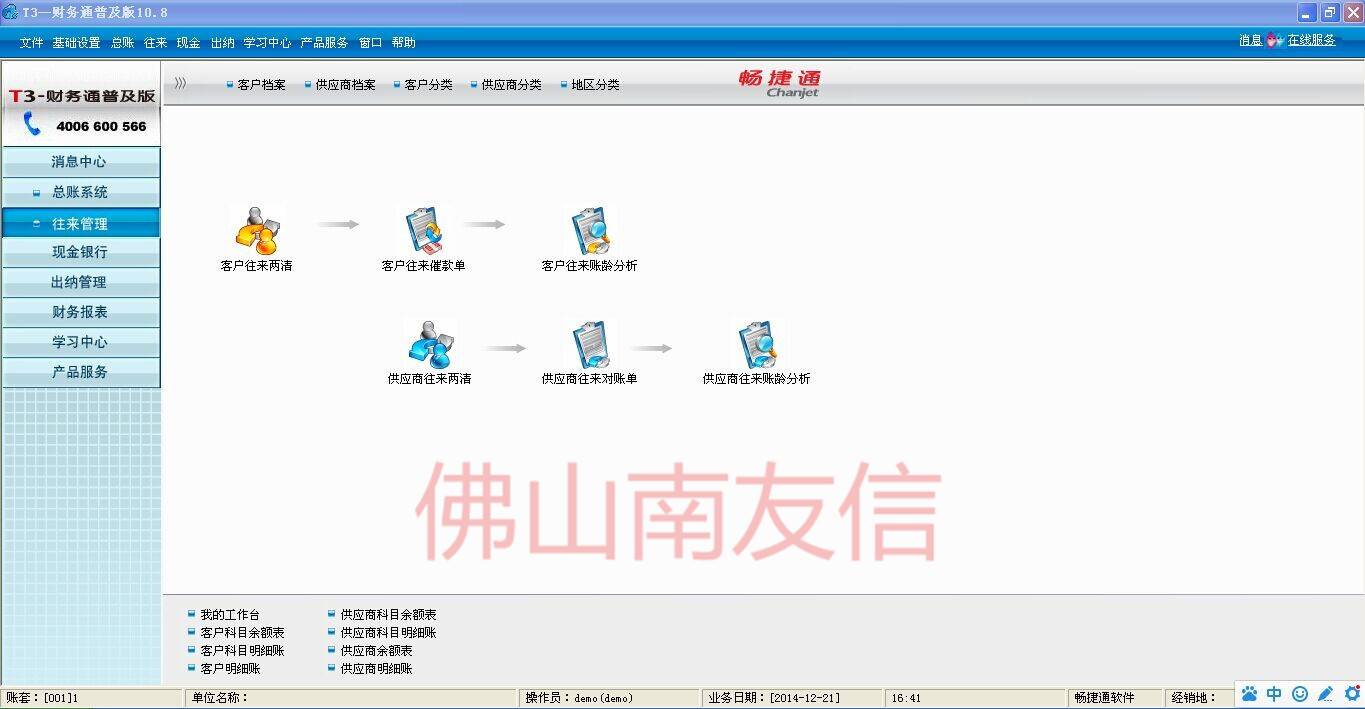Open the 产品服务 menu
Viewport: 1365px width, 709px height.
point(325,43)
